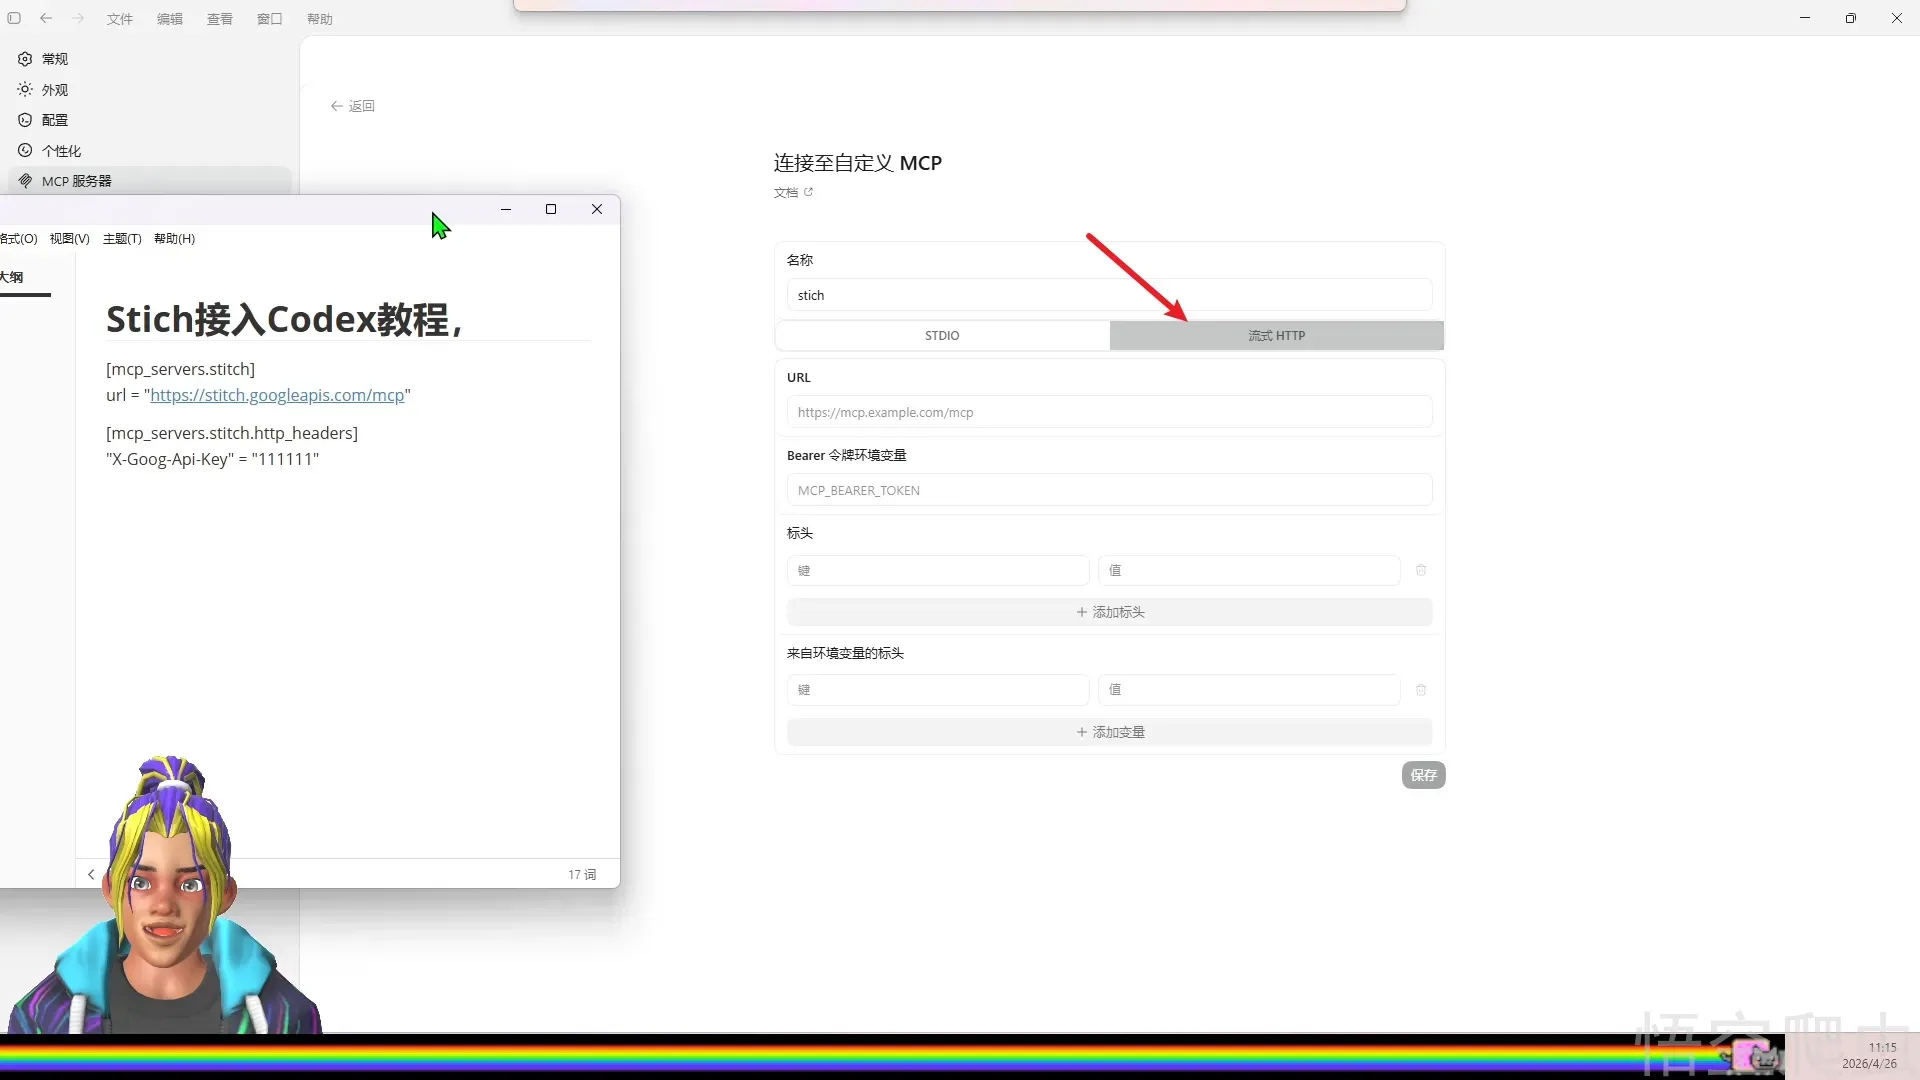Click the 添加变量 button
This screenshot has height=1080, width=1920.
pyautogui.click(x=1109, y=732)
